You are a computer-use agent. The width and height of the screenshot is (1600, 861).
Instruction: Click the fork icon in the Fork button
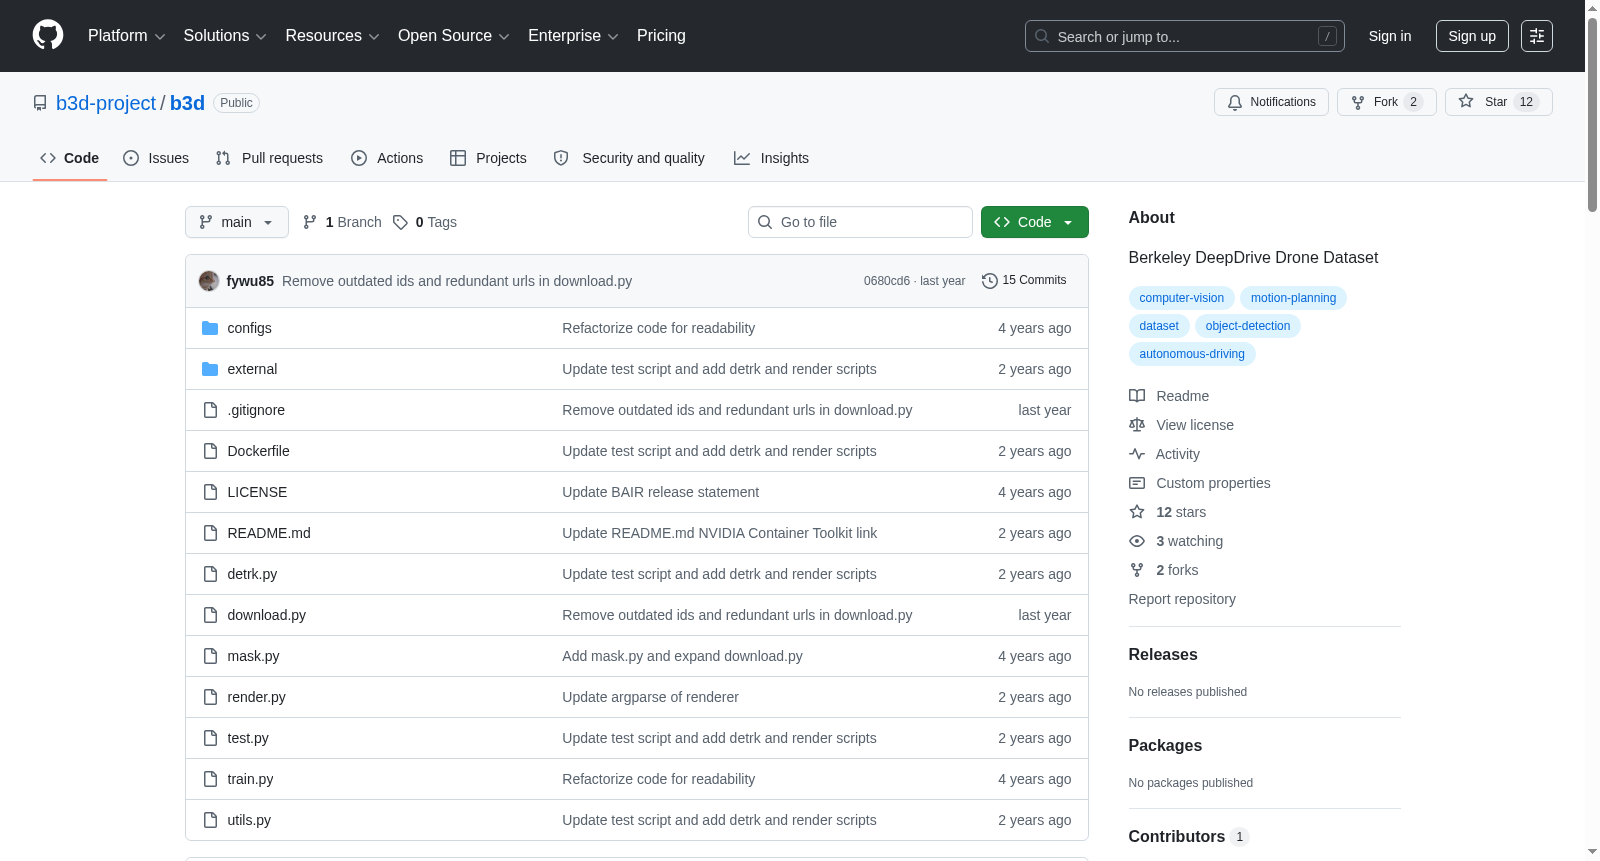[x=1358, y=102]
